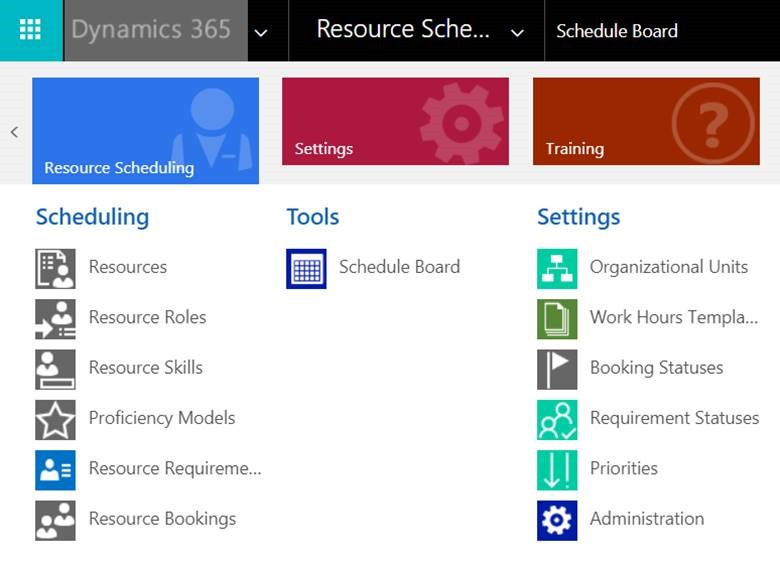Viewport: 780px width, 566px height.
Task: Click the Tools group heading
Action: click(x=313, y=217)
